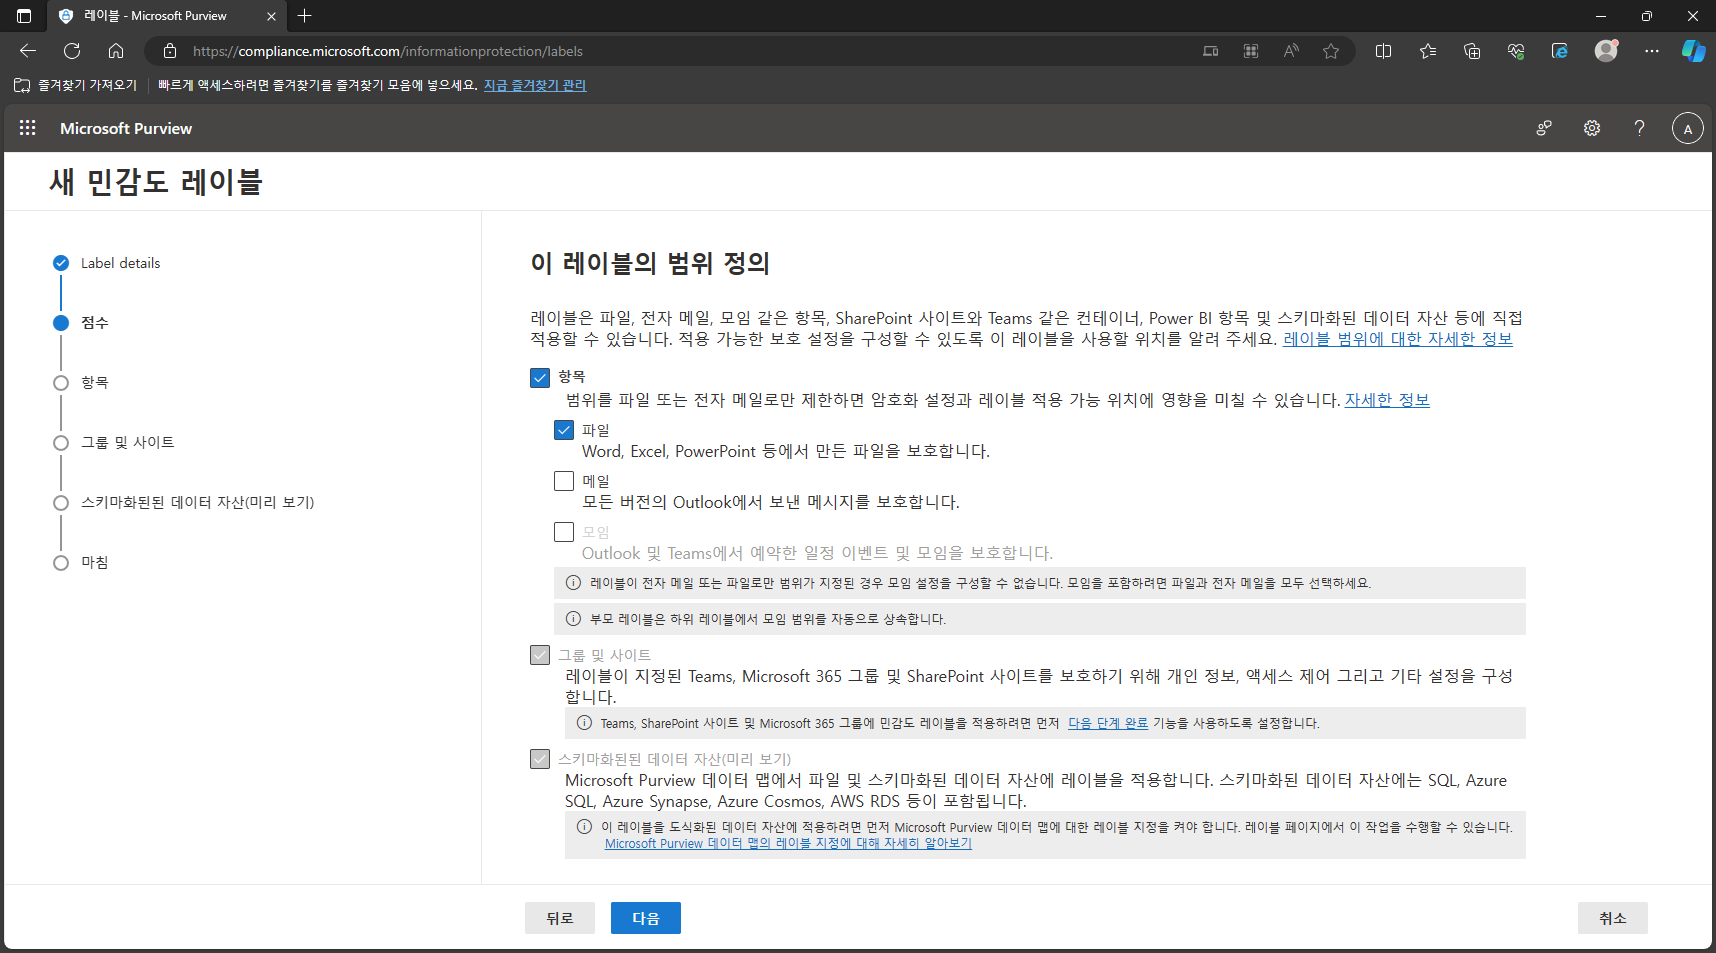Open the favorites list icon
The height and width of the screenshot is (953, 1716).
point(1428,51)
